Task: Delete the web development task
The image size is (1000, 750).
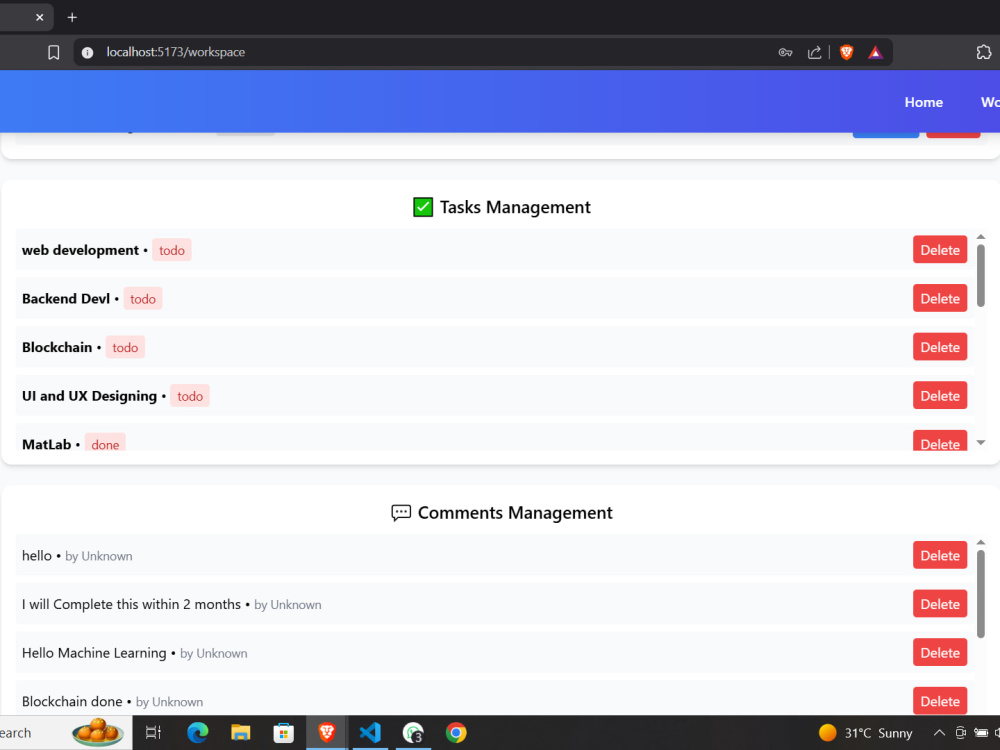Action: click(939, 249)
